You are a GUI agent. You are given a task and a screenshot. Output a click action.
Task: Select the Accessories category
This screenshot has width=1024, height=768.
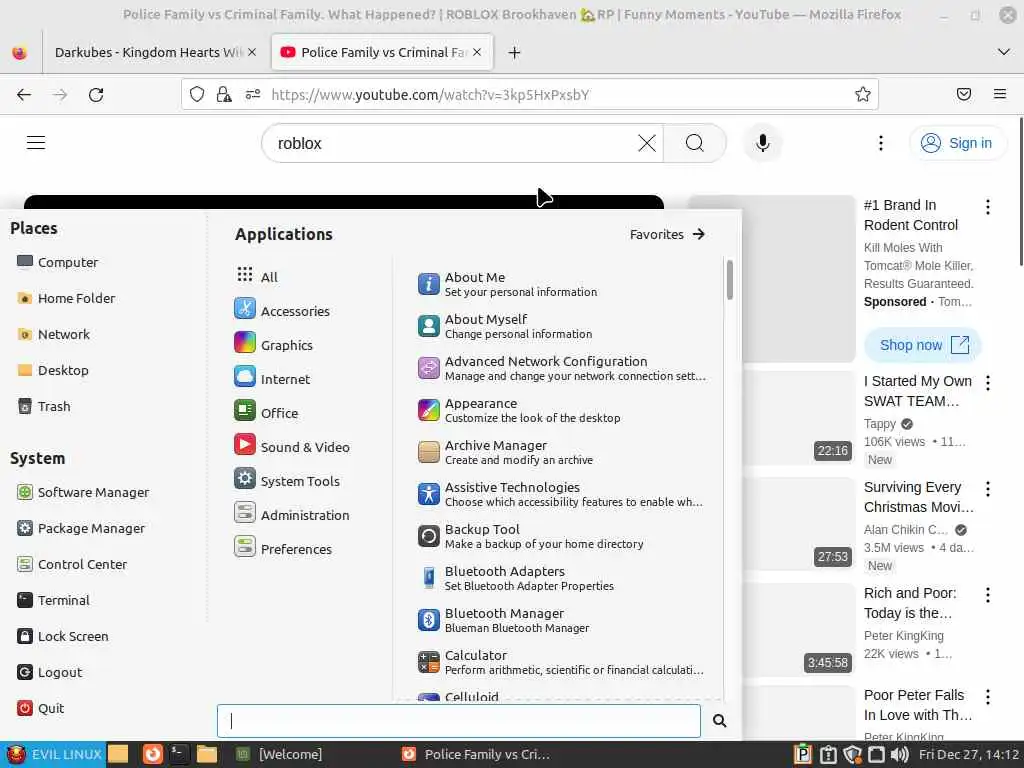282,310
